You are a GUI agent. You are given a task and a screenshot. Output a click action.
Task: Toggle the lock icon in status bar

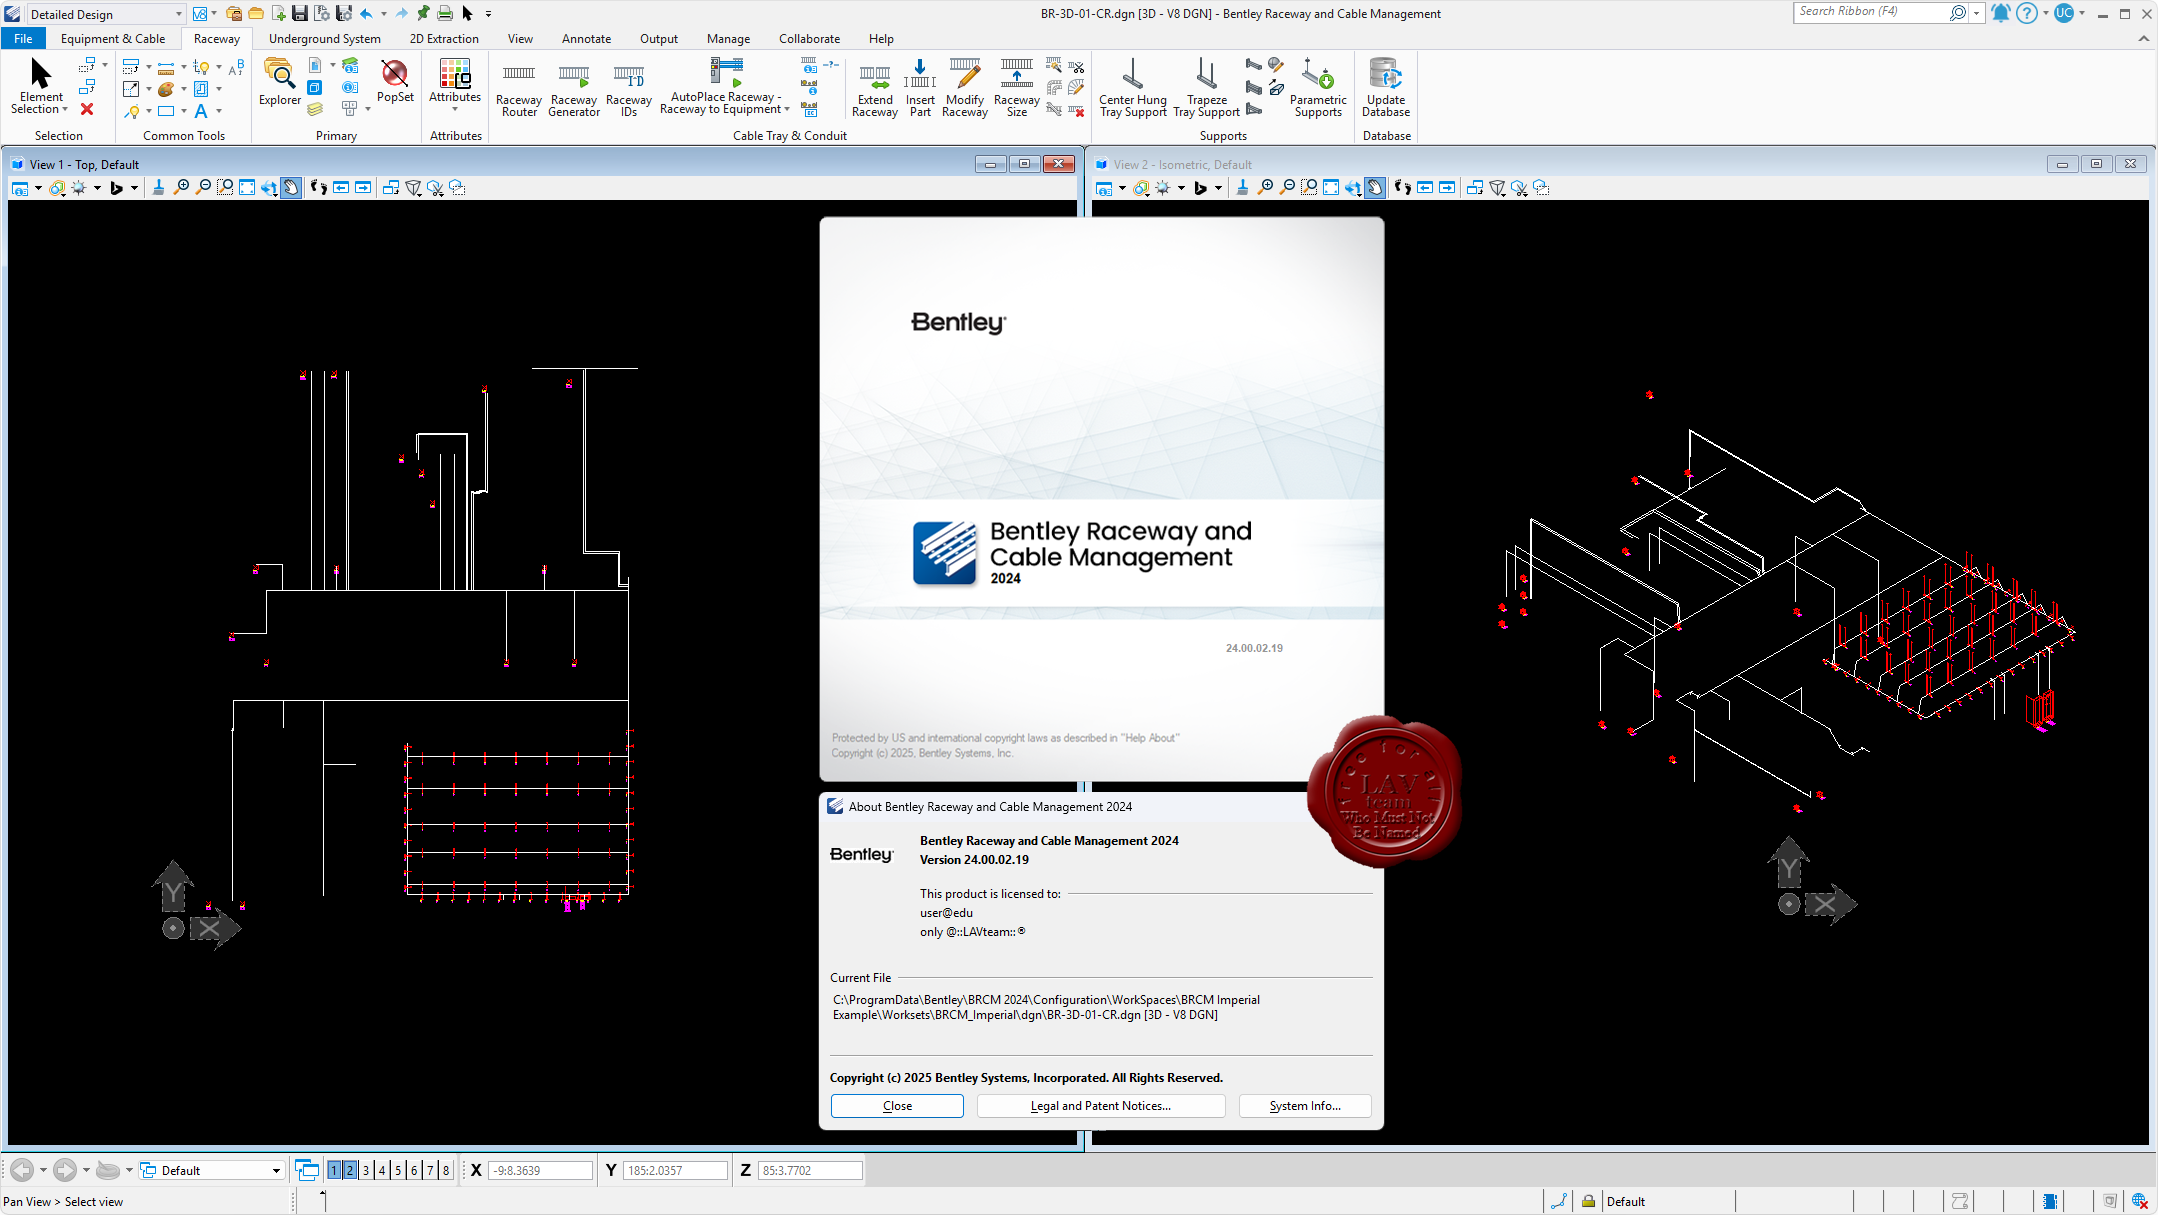click(x=1588, y=1201)
